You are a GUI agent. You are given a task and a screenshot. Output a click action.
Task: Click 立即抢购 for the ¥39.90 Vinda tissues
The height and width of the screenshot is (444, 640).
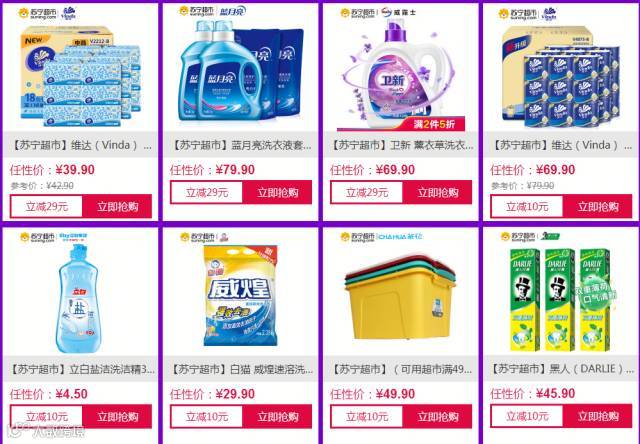click(x=117, y=206)
